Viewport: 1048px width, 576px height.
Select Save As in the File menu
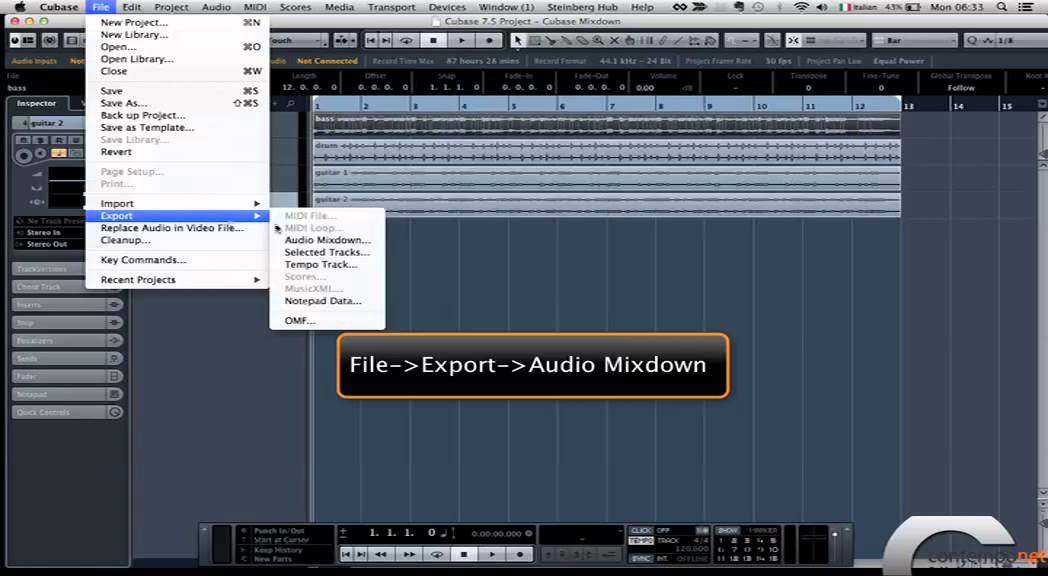pos(177,103)
